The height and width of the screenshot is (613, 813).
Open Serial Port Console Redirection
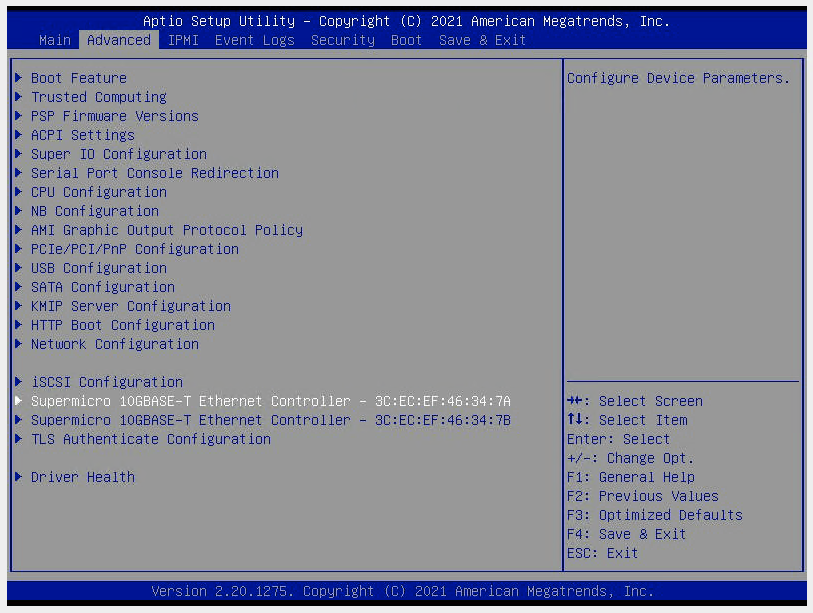(x=153, y=173)
